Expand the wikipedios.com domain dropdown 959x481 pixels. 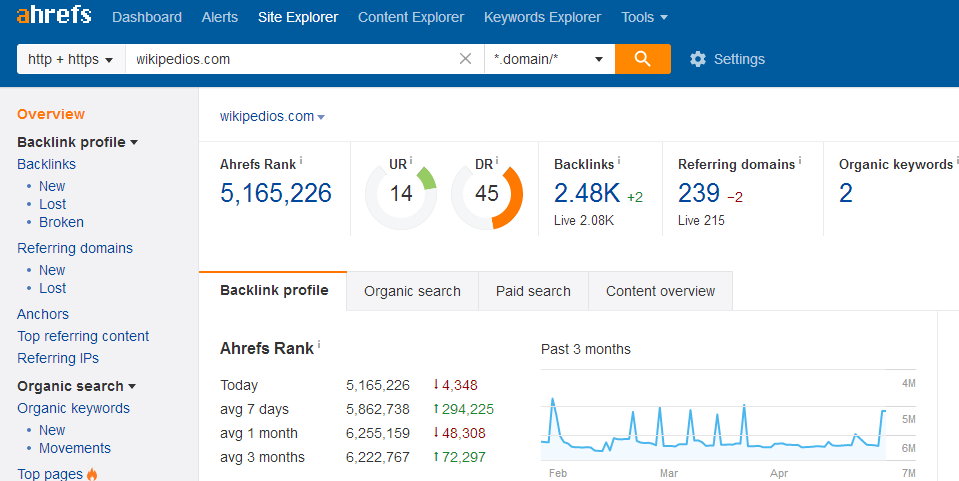[272, 116]
